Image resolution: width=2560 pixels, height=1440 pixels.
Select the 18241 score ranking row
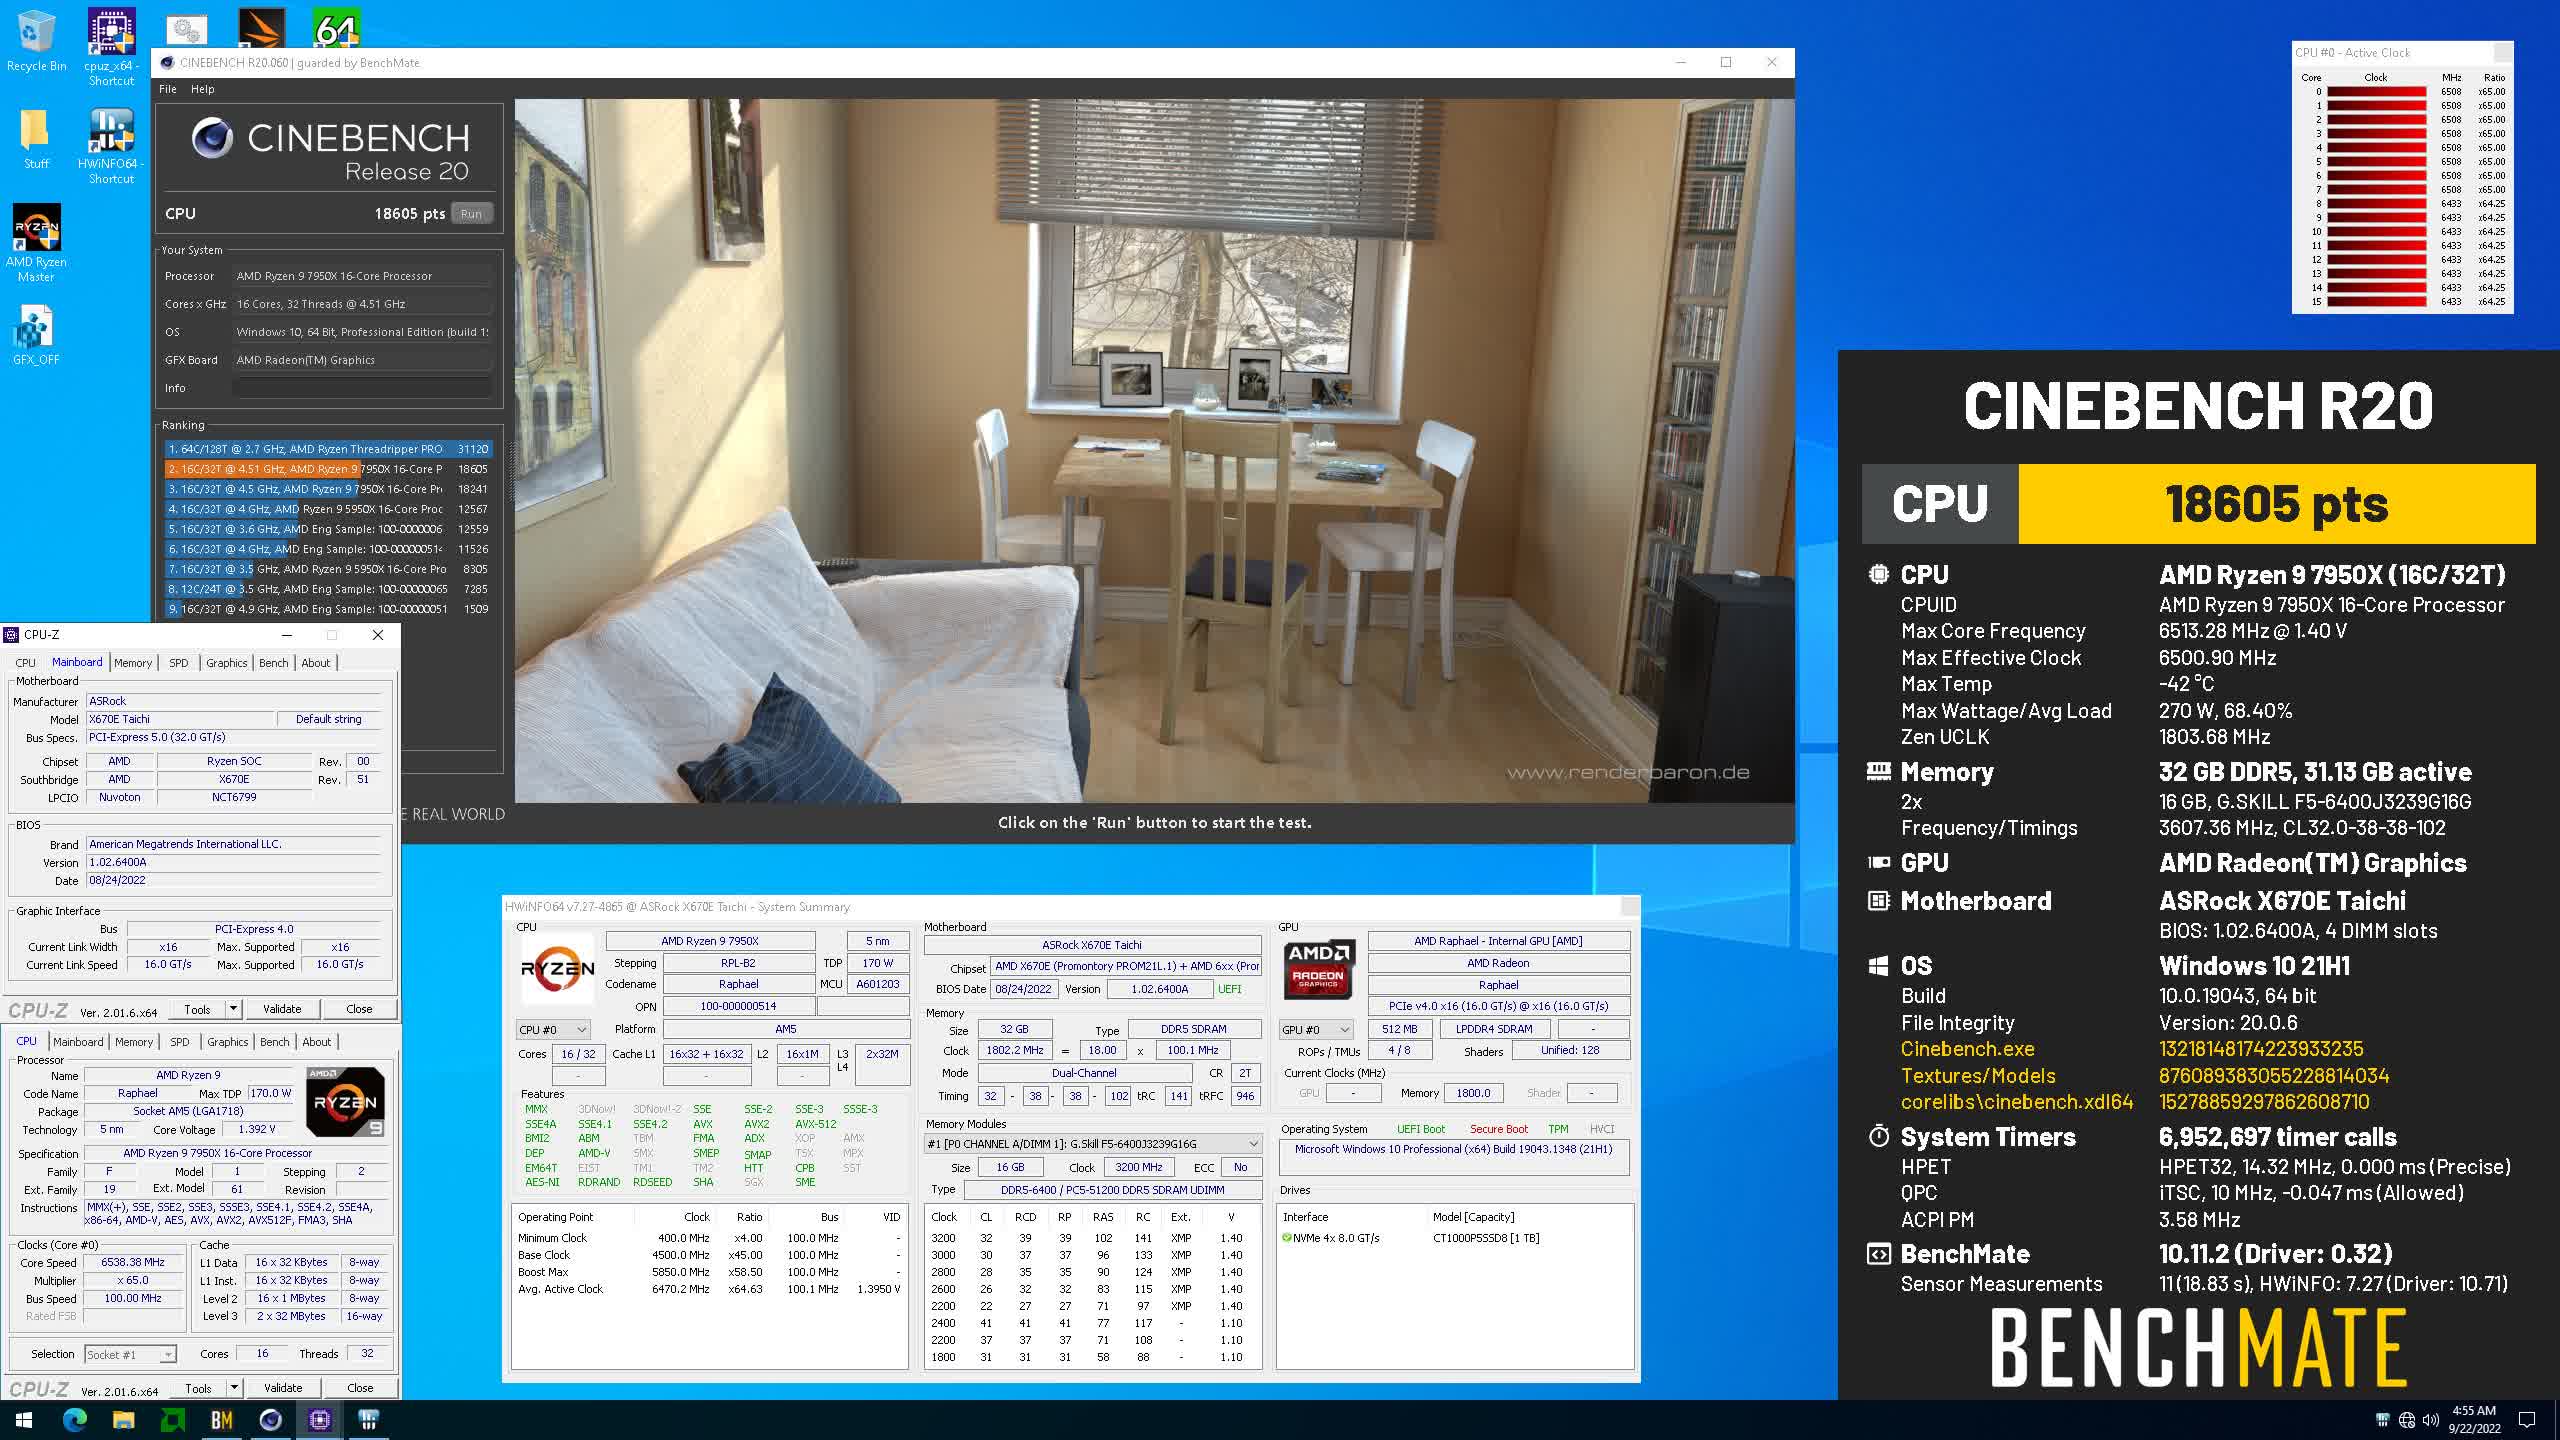(x=328, y=489)
